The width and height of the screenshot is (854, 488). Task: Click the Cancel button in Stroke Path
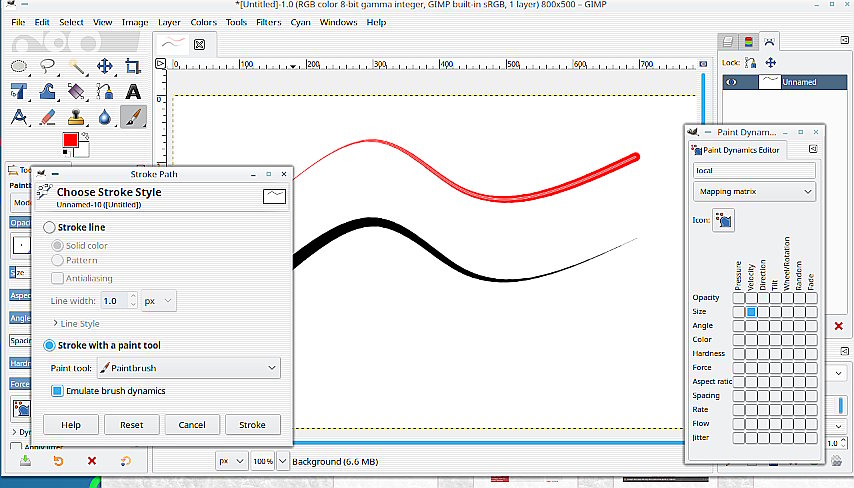coord(192,425)
